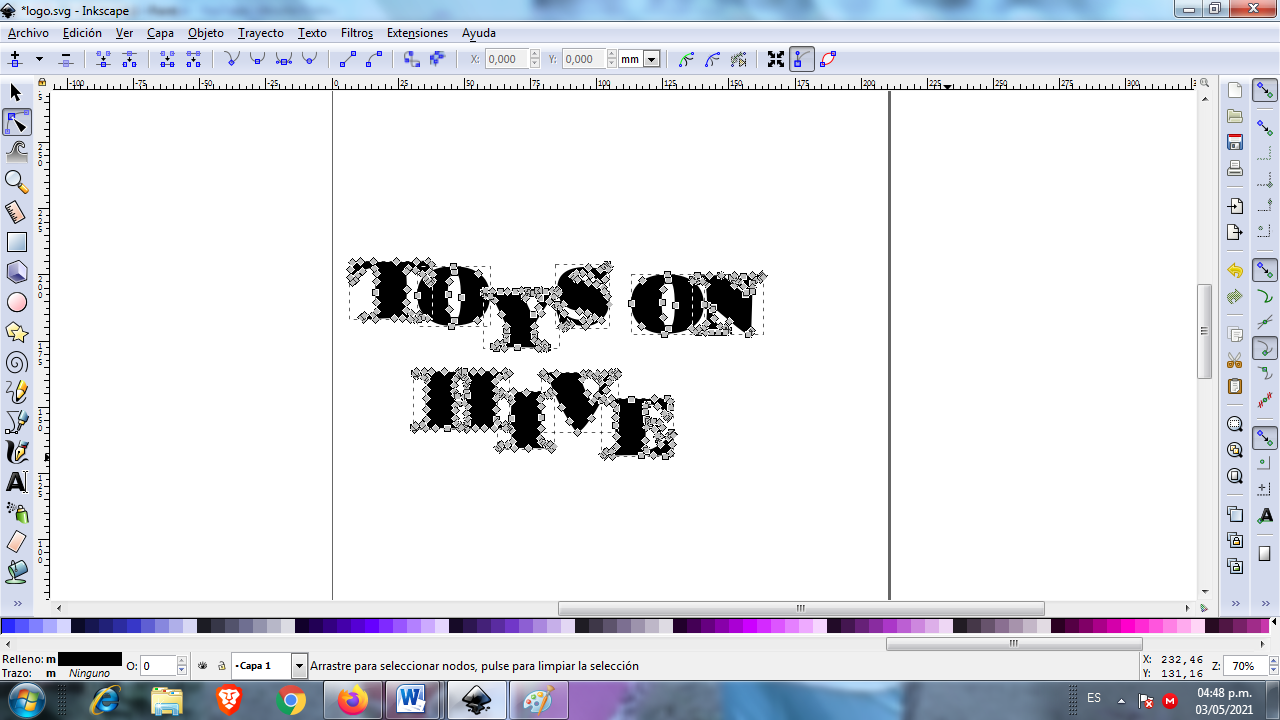Expand hidden toolbox tools chevron
Viewport: 1280px width, 720px height.
point(17,604)
